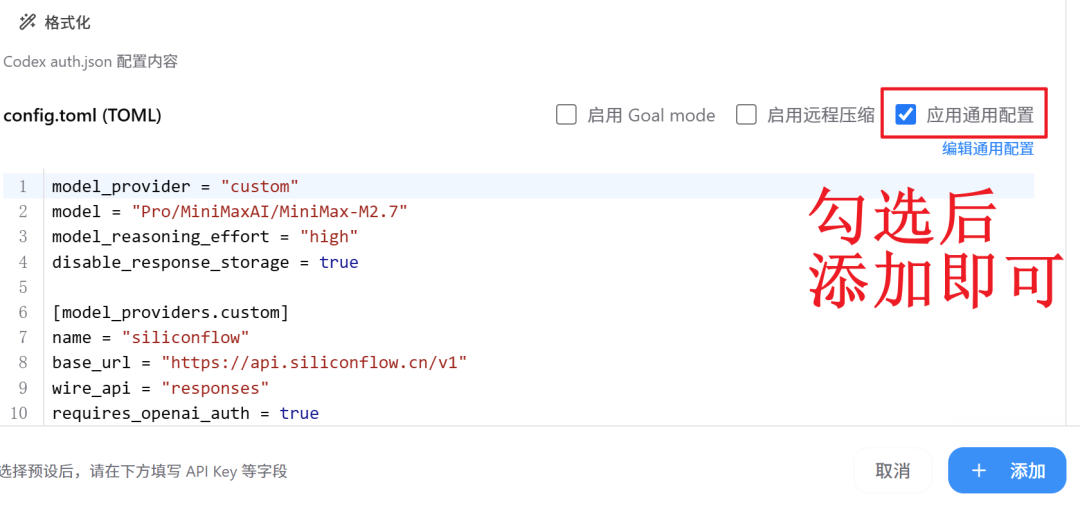The height and width of the screenshot is (505, 1080).
Task: Click the Codex auth.json 配置内容 caption
Action: click(x=90, y=62)
